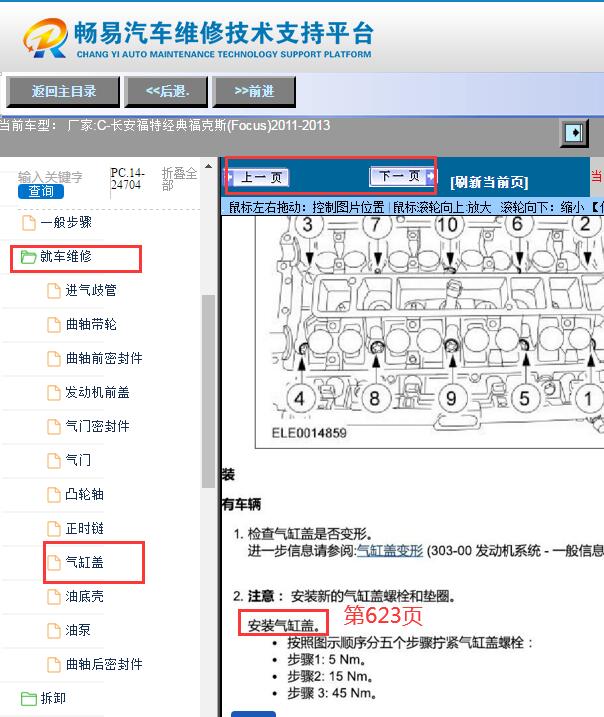Screen dimensions: 604x717
Task: Click document icon beside 气门密封件
Action: click(54, 427)
